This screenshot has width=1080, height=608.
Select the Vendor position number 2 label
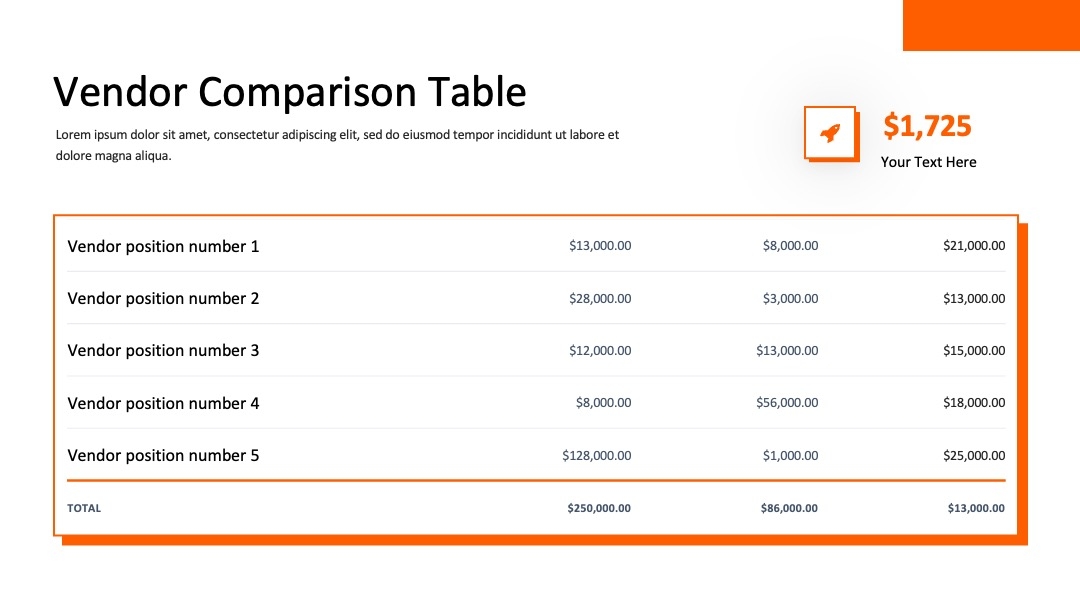(x=163, y=298)
